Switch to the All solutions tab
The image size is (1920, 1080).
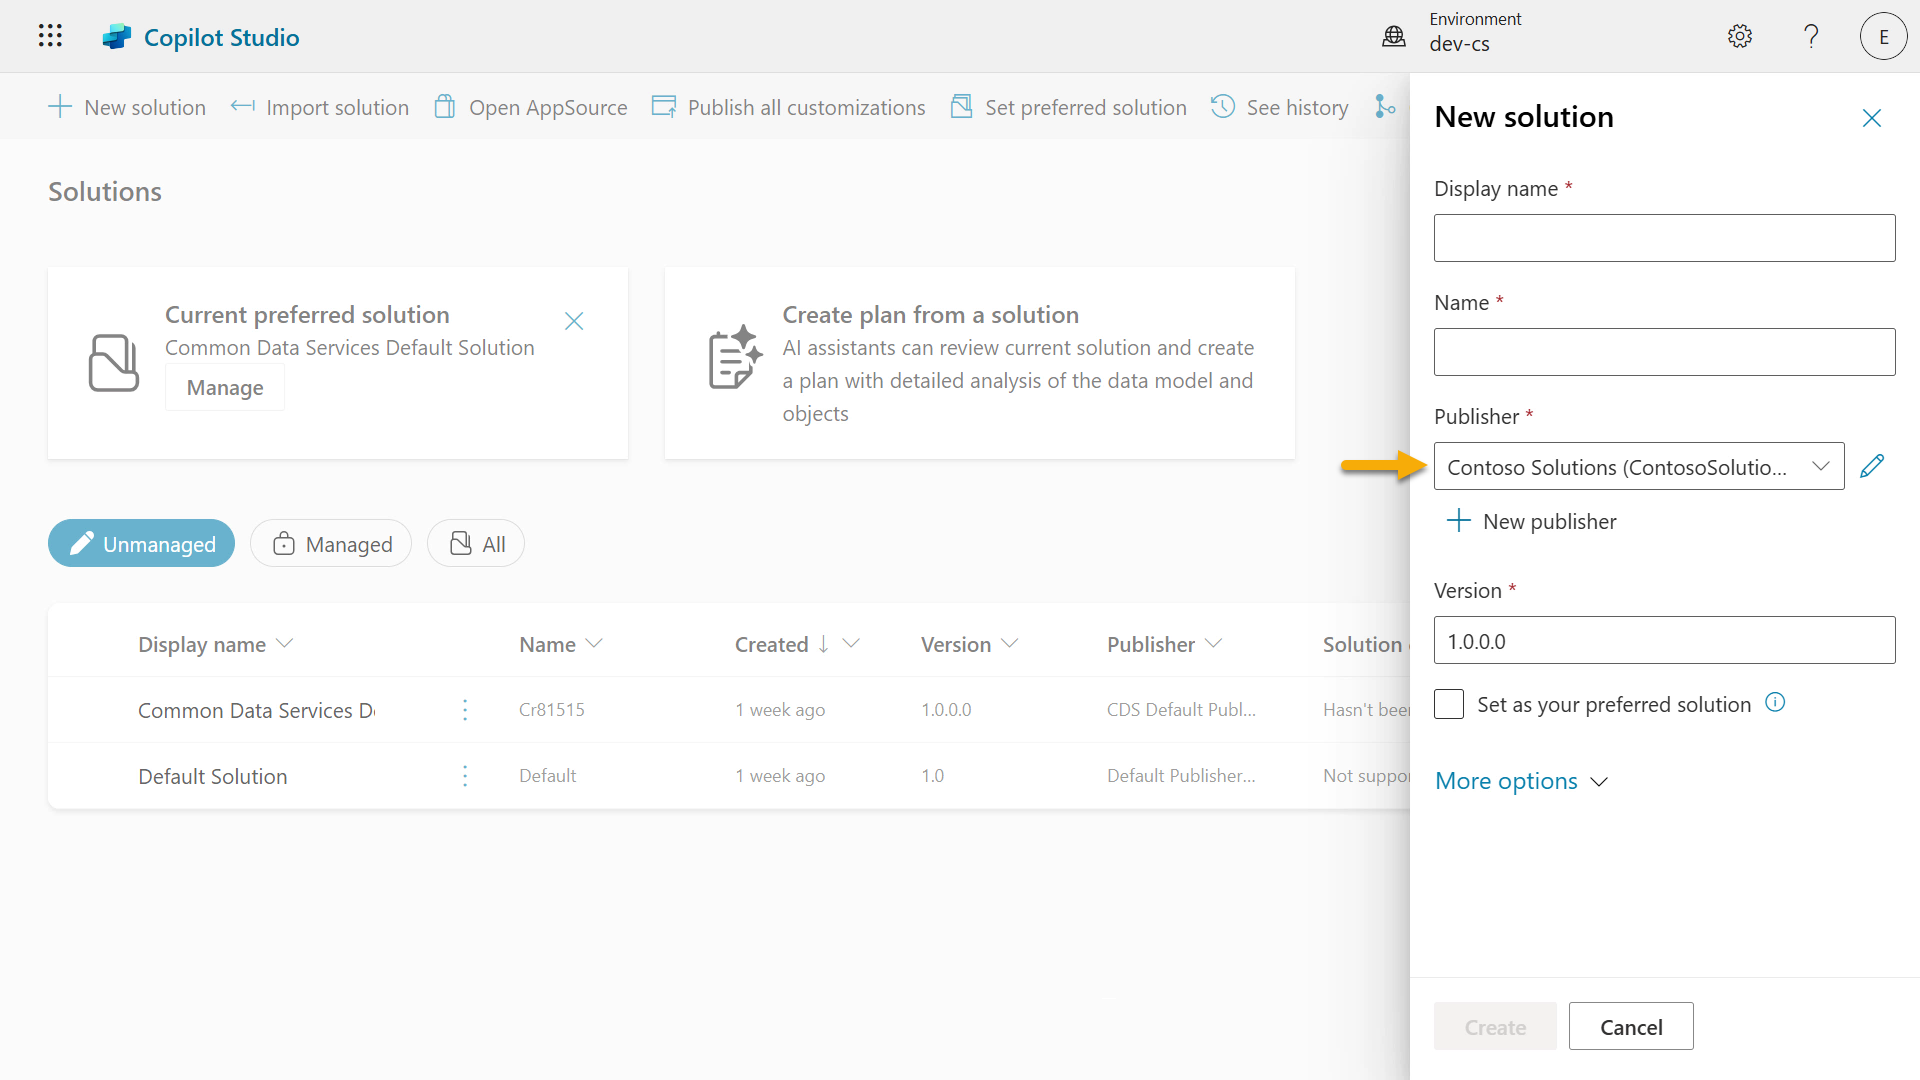click(x=476, y=543)
